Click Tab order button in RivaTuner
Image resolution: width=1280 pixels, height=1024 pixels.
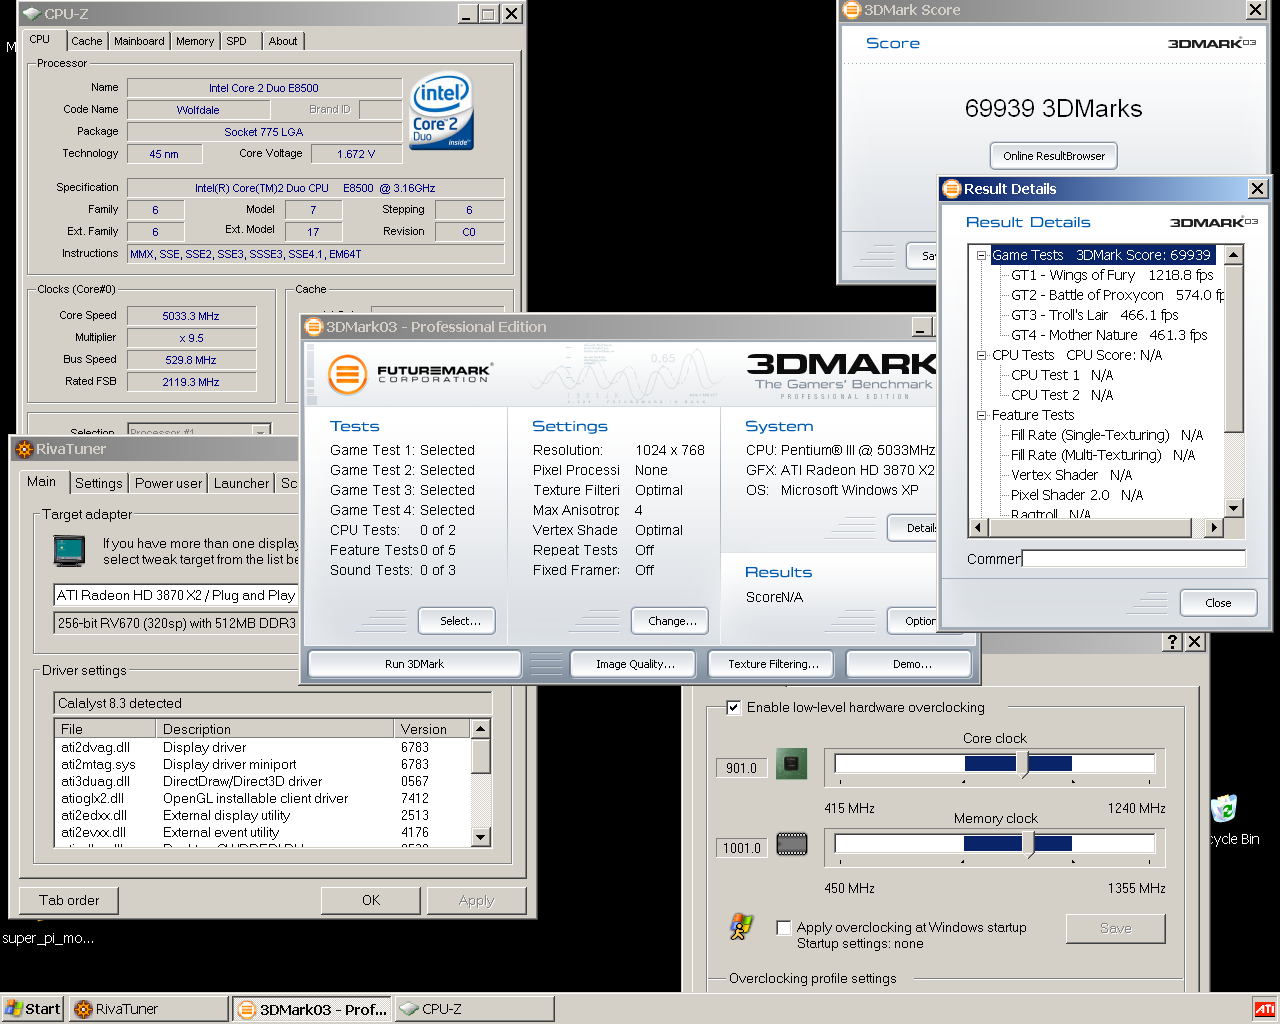click(69, 900)
